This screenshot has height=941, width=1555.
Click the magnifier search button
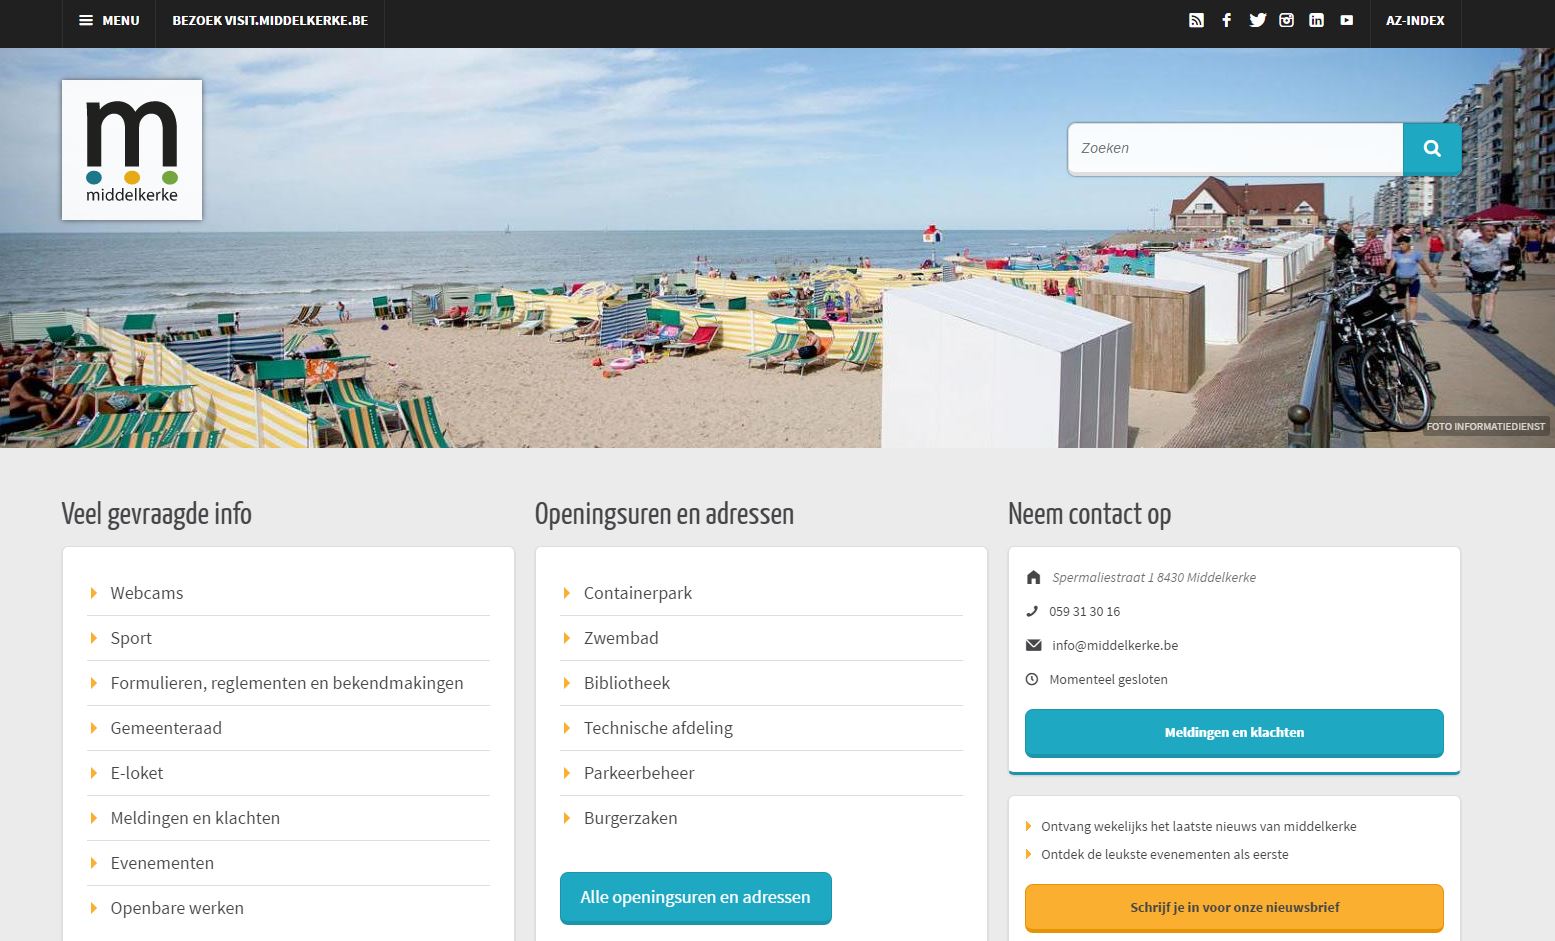click(1432, 149)
